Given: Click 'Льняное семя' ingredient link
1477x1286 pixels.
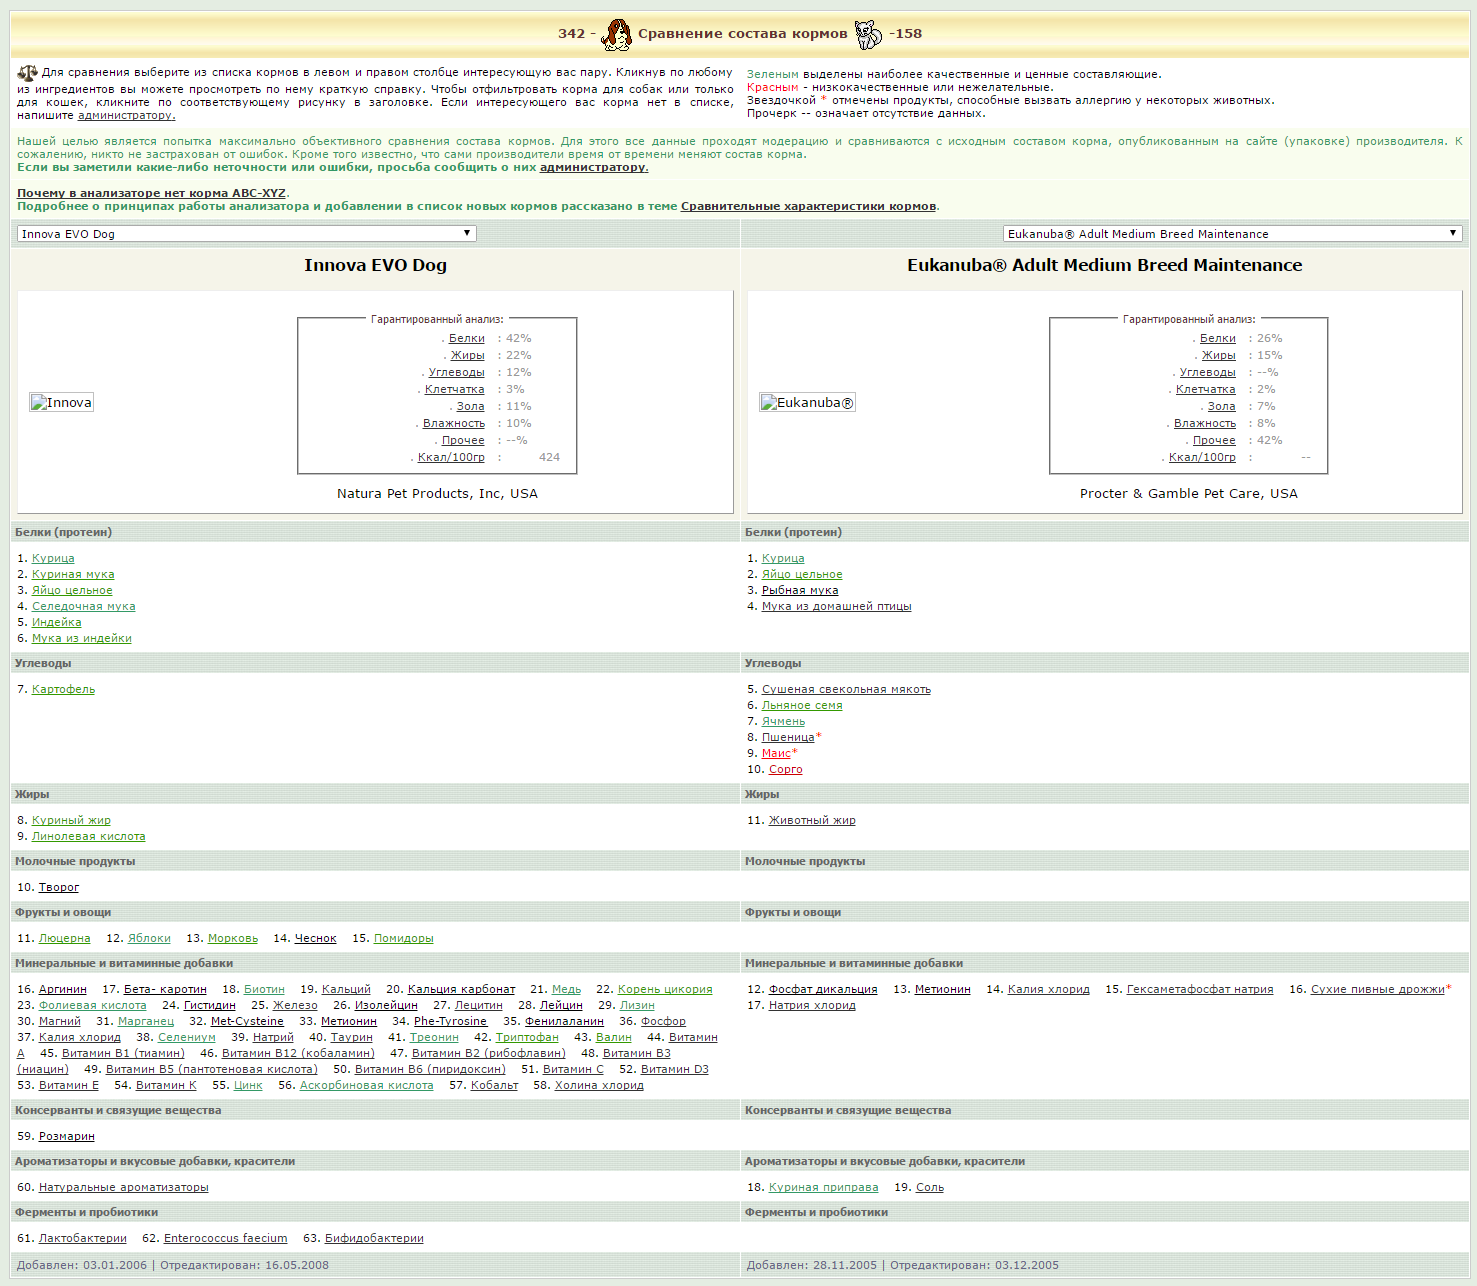Looking at the screenshot, I should (x=802, y=706).
